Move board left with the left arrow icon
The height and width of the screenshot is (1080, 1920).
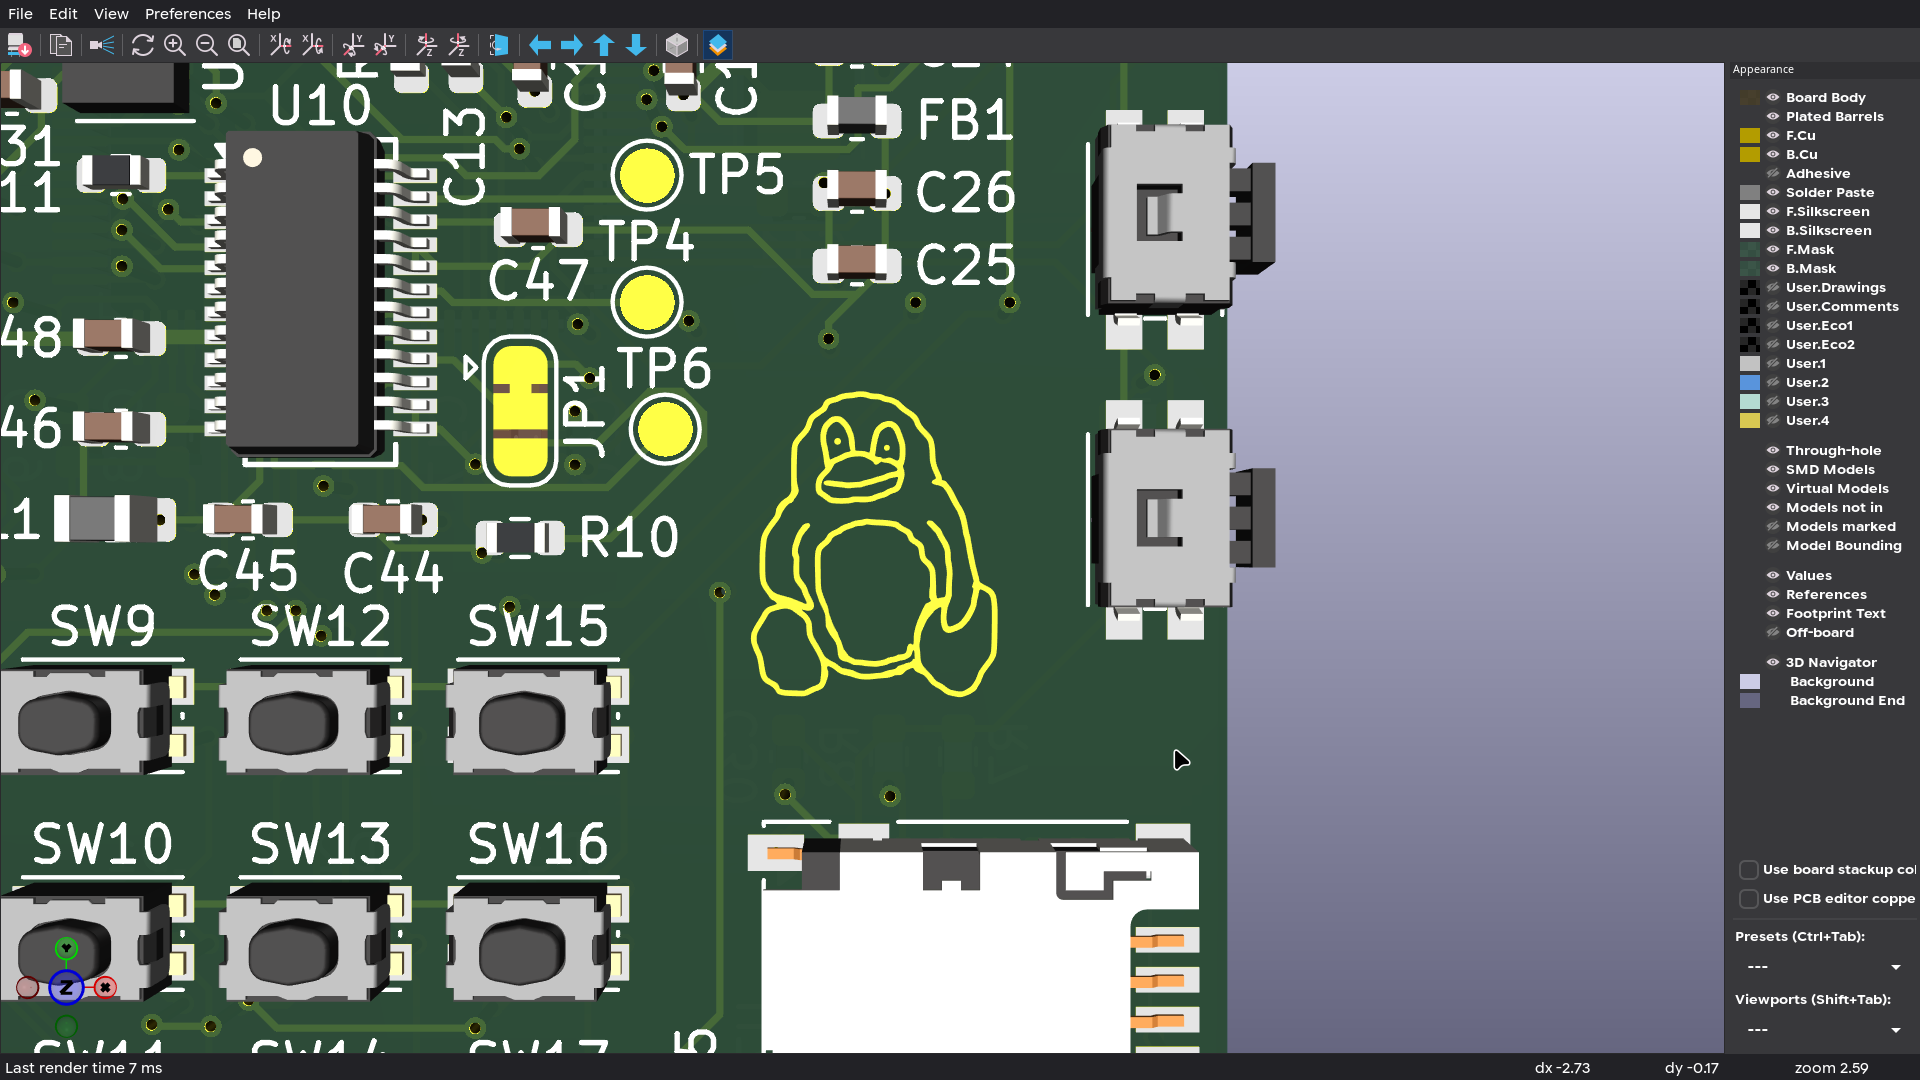[x=540, y=45]
